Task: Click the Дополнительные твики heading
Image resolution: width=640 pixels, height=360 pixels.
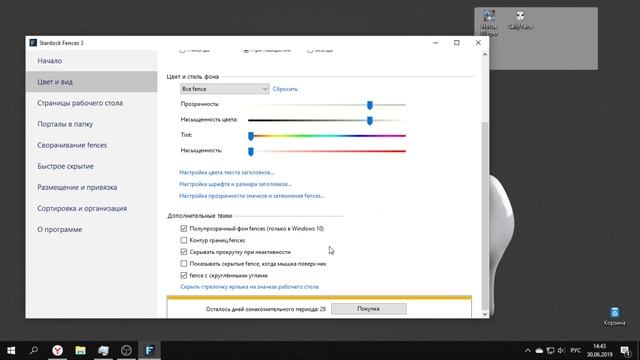Action: tap(200, 216)
